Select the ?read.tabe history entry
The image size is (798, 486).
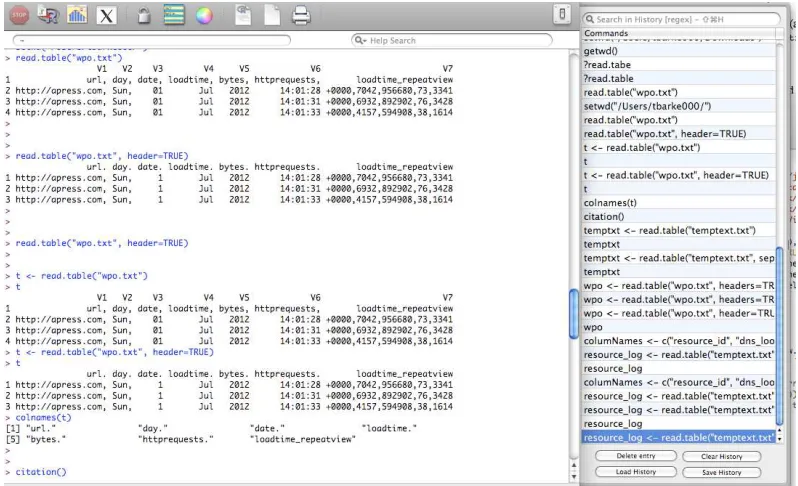click(x=678, y=65)
